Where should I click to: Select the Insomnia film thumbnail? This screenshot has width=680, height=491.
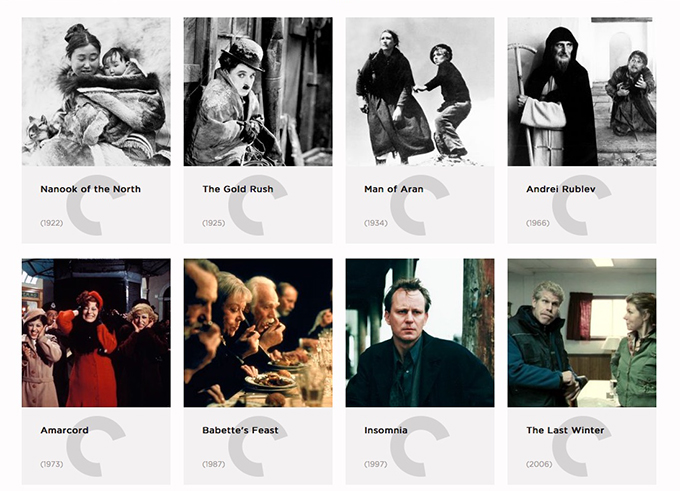point(420,333)
